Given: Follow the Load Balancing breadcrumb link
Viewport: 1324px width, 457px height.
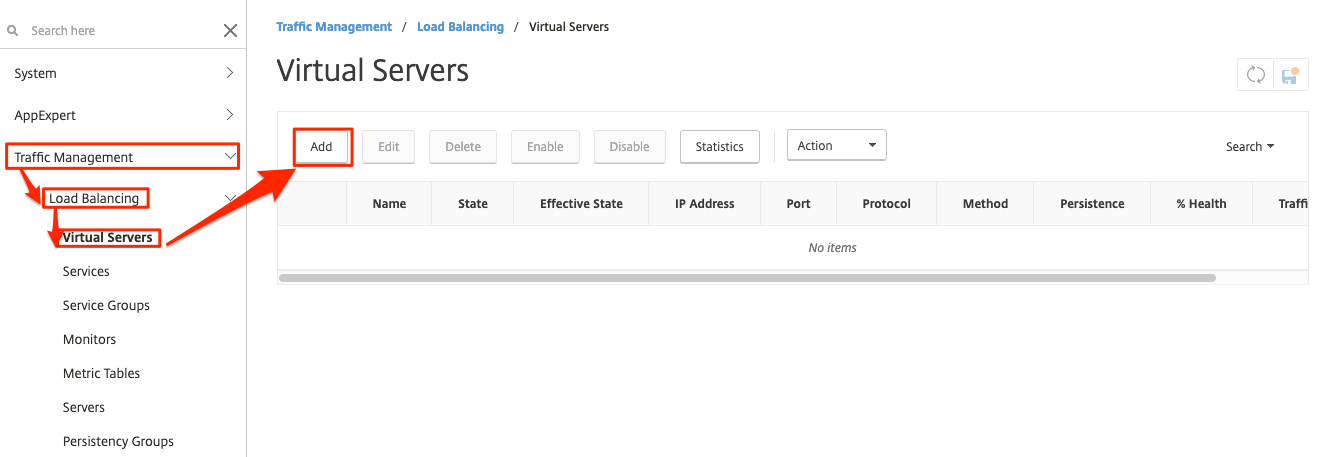Looking at the screenshot, I should click(x=460, y=27).
